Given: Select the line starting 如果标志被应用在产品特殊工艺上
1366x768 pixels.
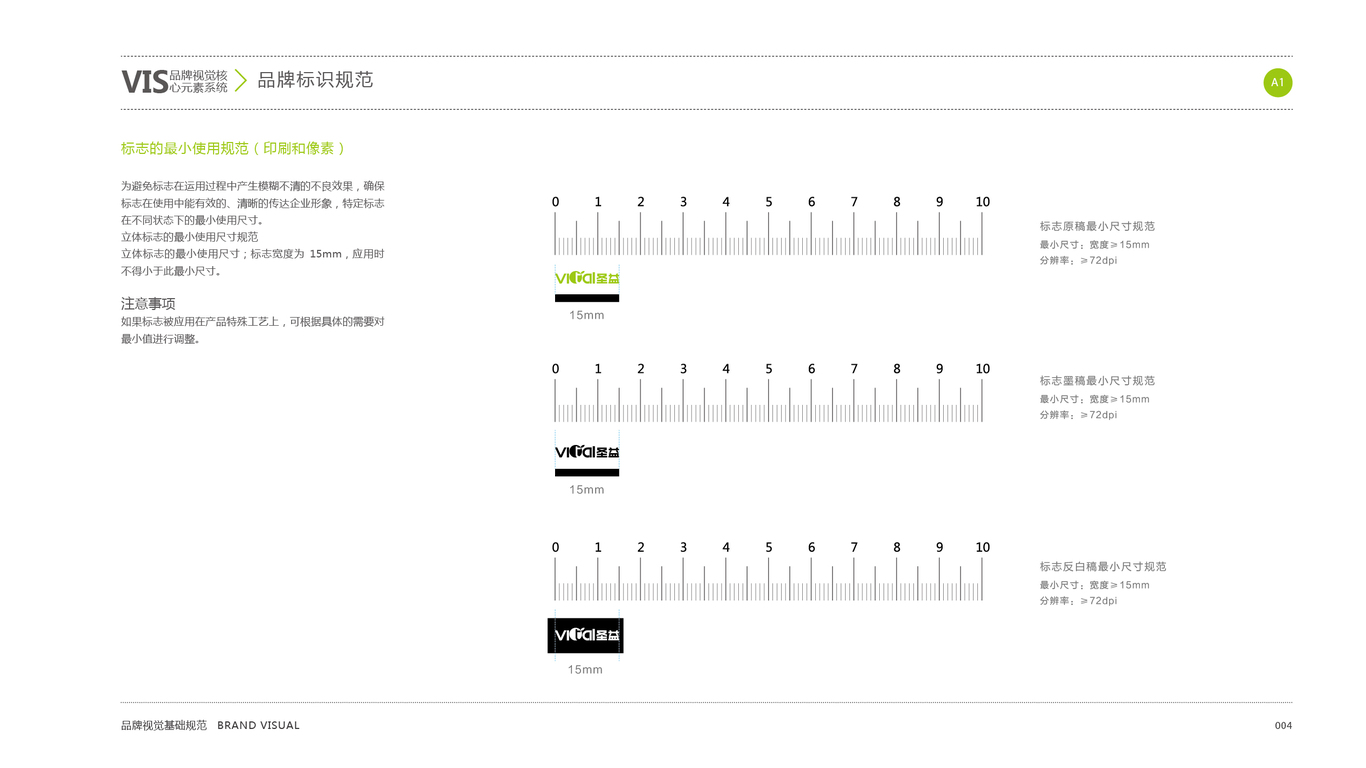Looking at the screenshot, I should 253,322.
